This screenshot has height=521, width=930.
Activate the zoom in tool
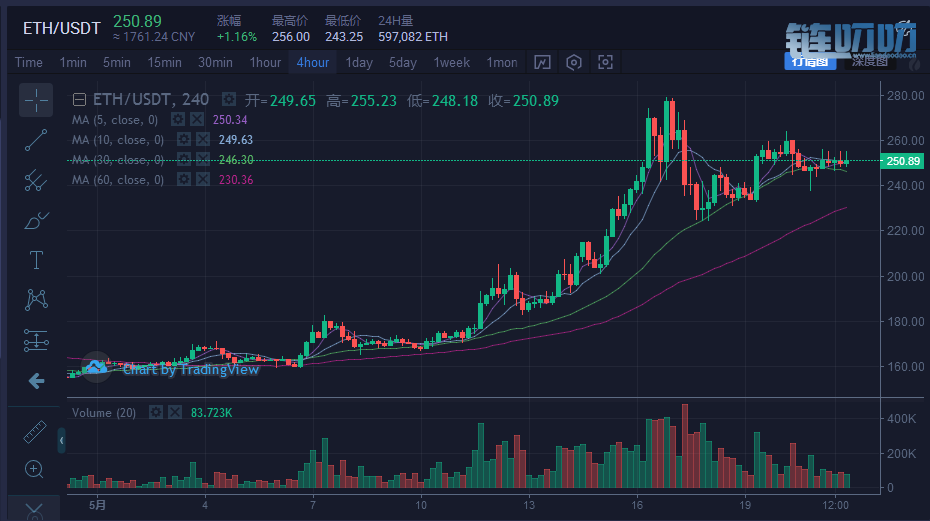point(35,470)
